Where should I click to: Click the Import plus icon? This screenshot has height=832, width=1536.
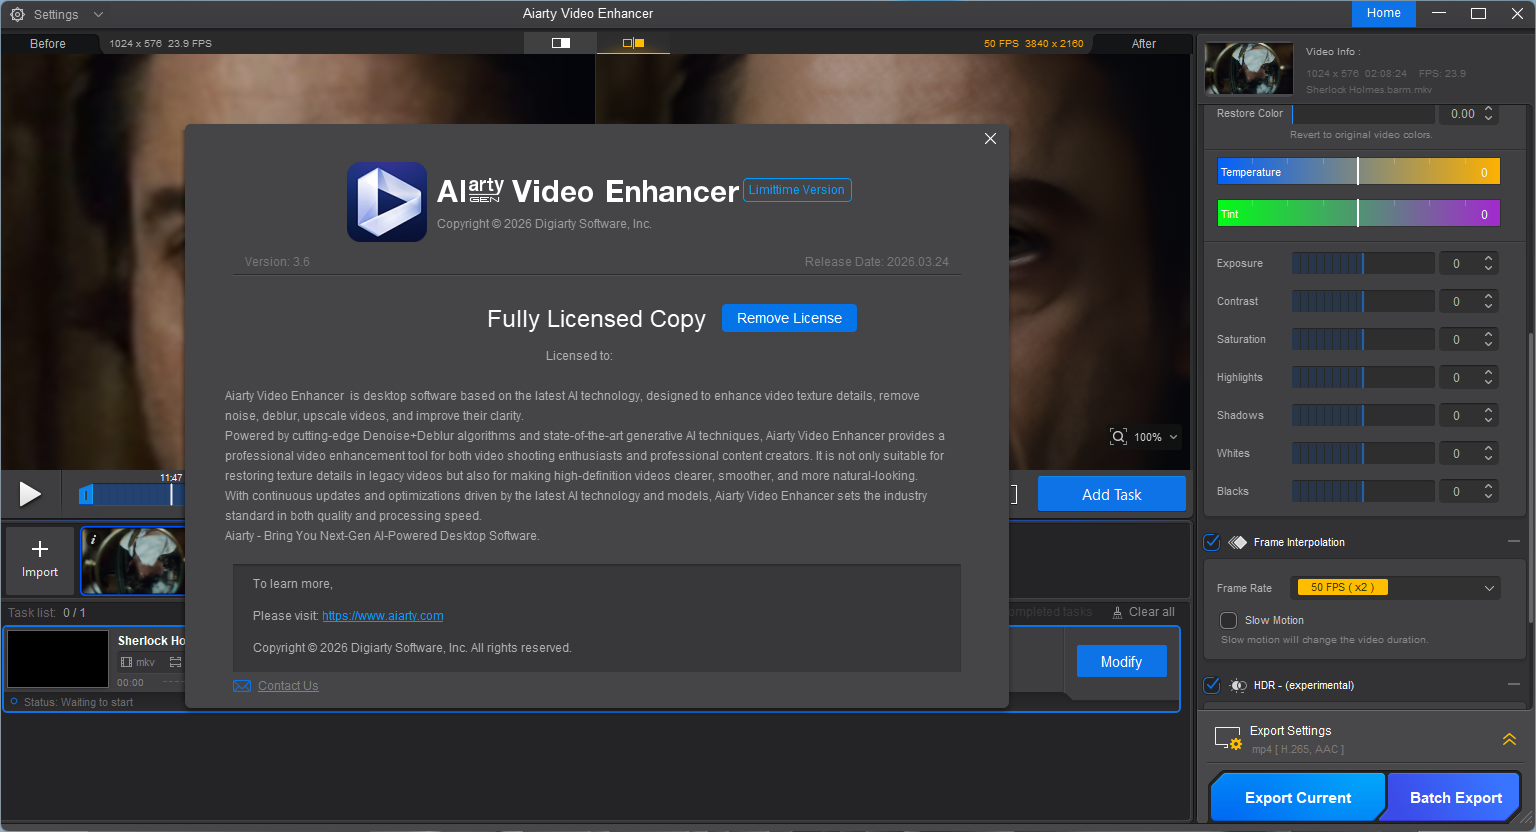click(40, 549)
